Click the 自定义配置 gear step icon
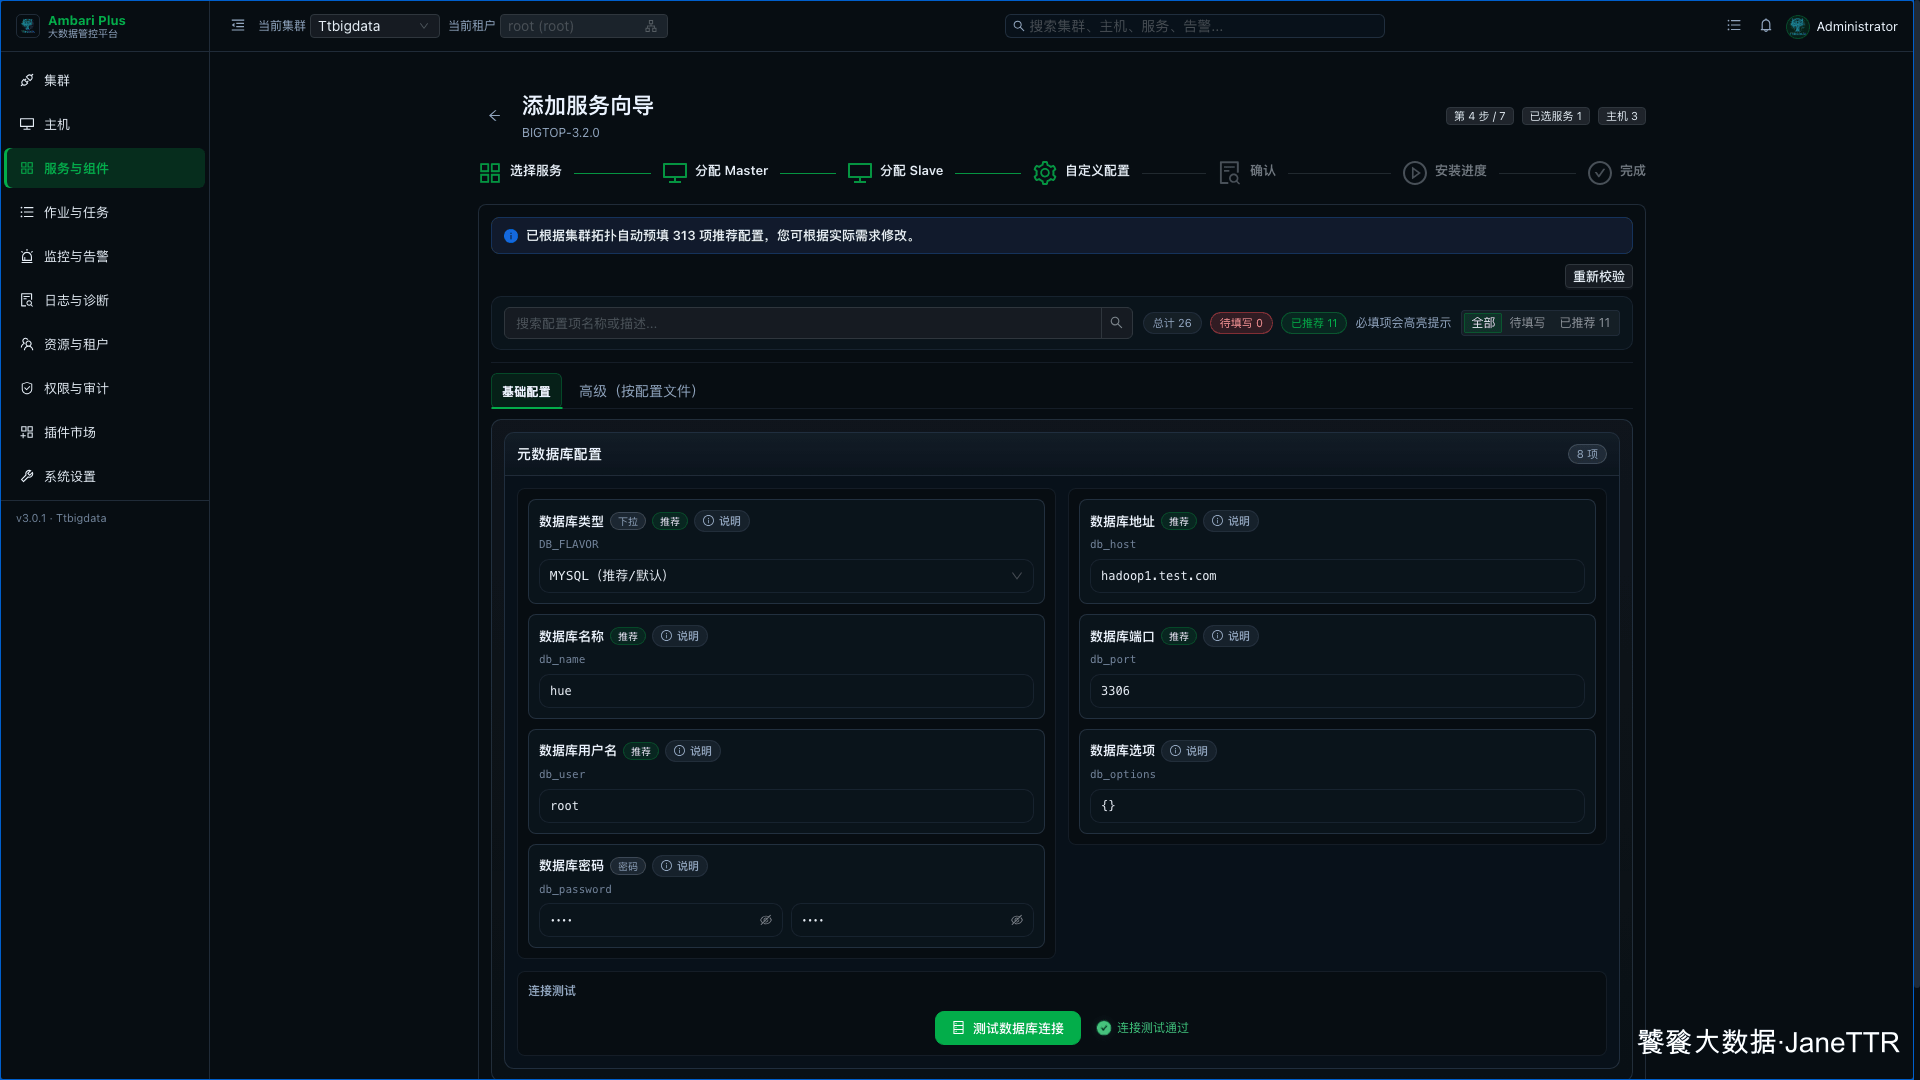 click(x=1045, y=173)
